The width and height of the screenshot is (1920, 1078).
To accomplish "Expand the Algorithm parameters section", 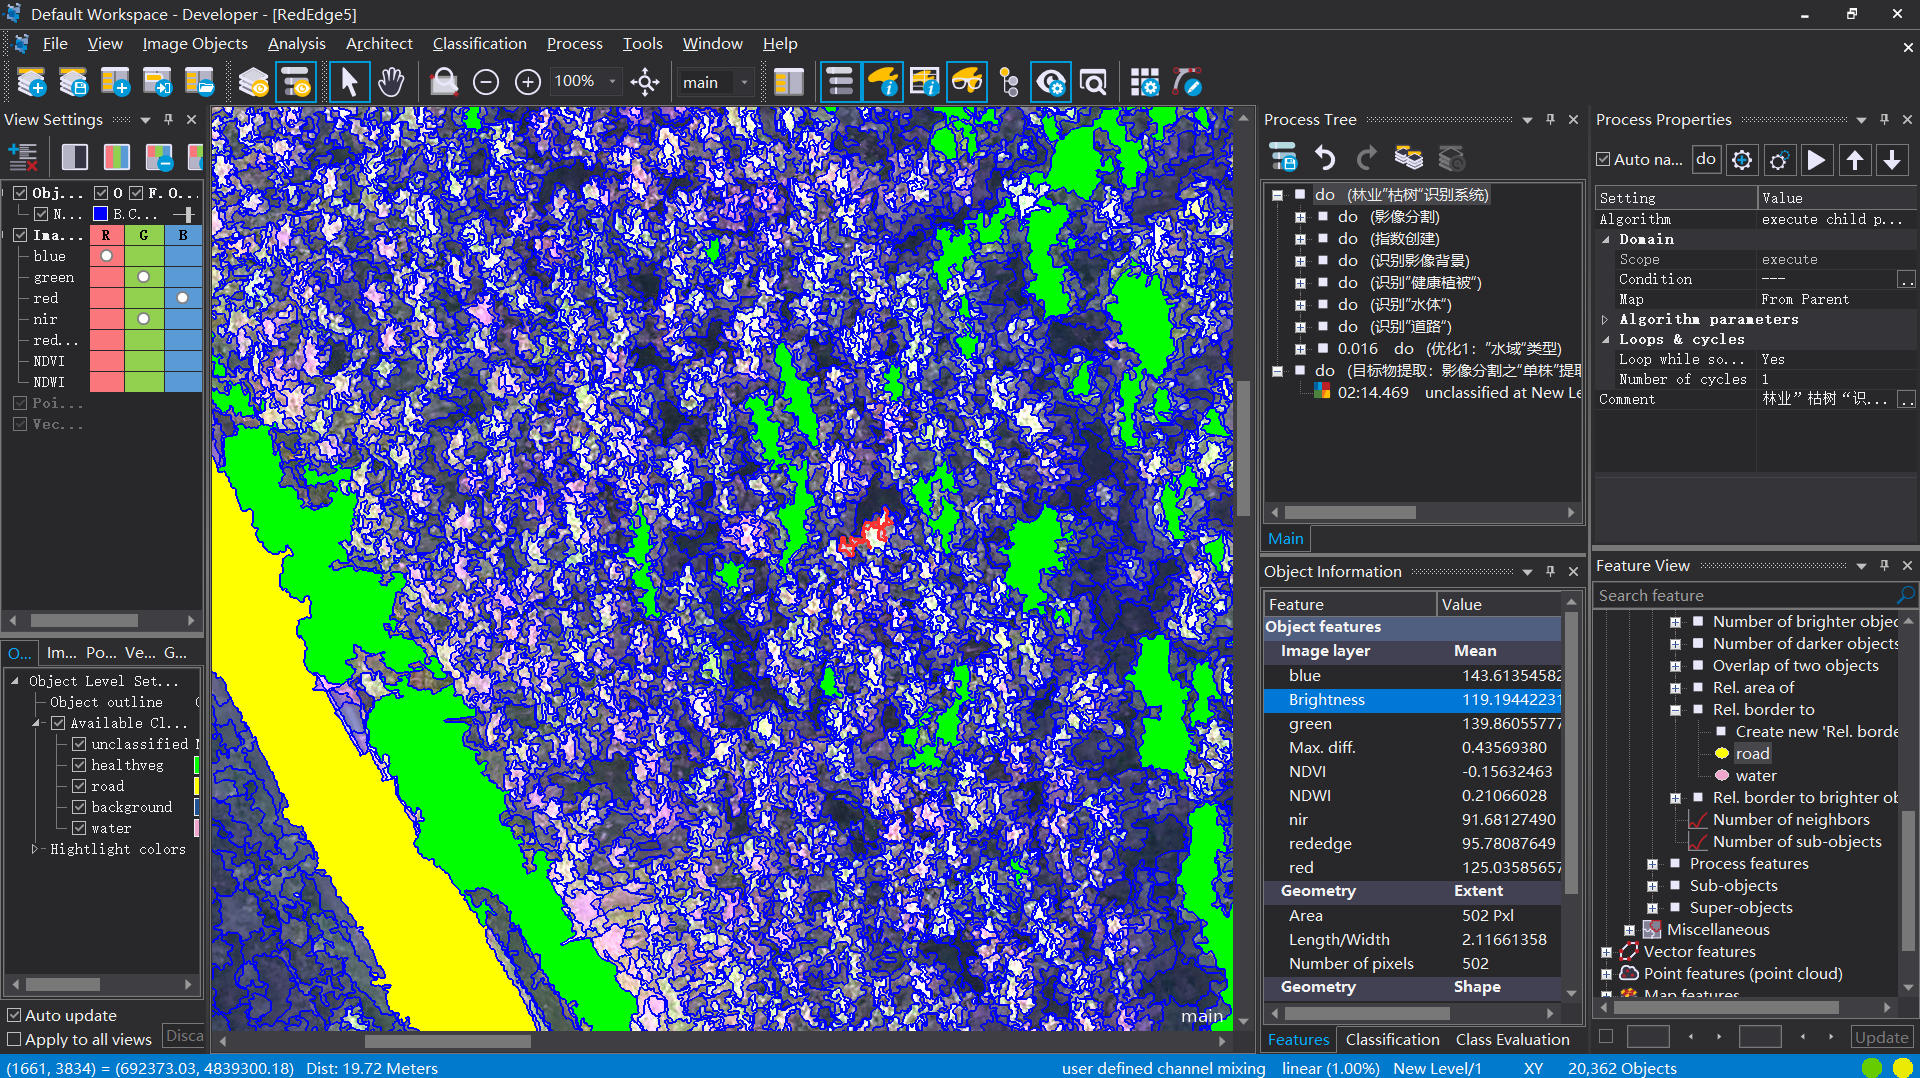I will [1606, 320].
